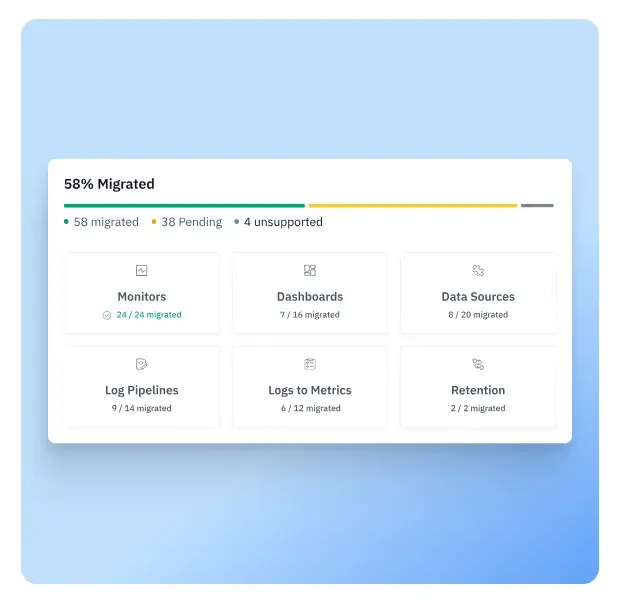The height and width of the screenshot is (599, 623).
Task: Click the 2 / 2 migrated text
Action: coord(478,409)
